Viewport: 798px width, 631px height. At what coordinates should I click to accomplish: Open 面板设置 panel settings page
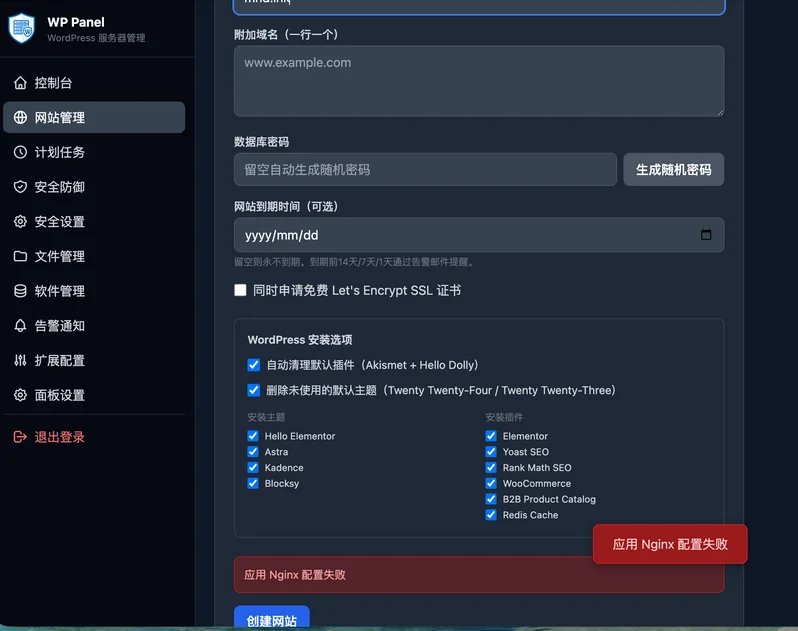(x=94, y=395)
